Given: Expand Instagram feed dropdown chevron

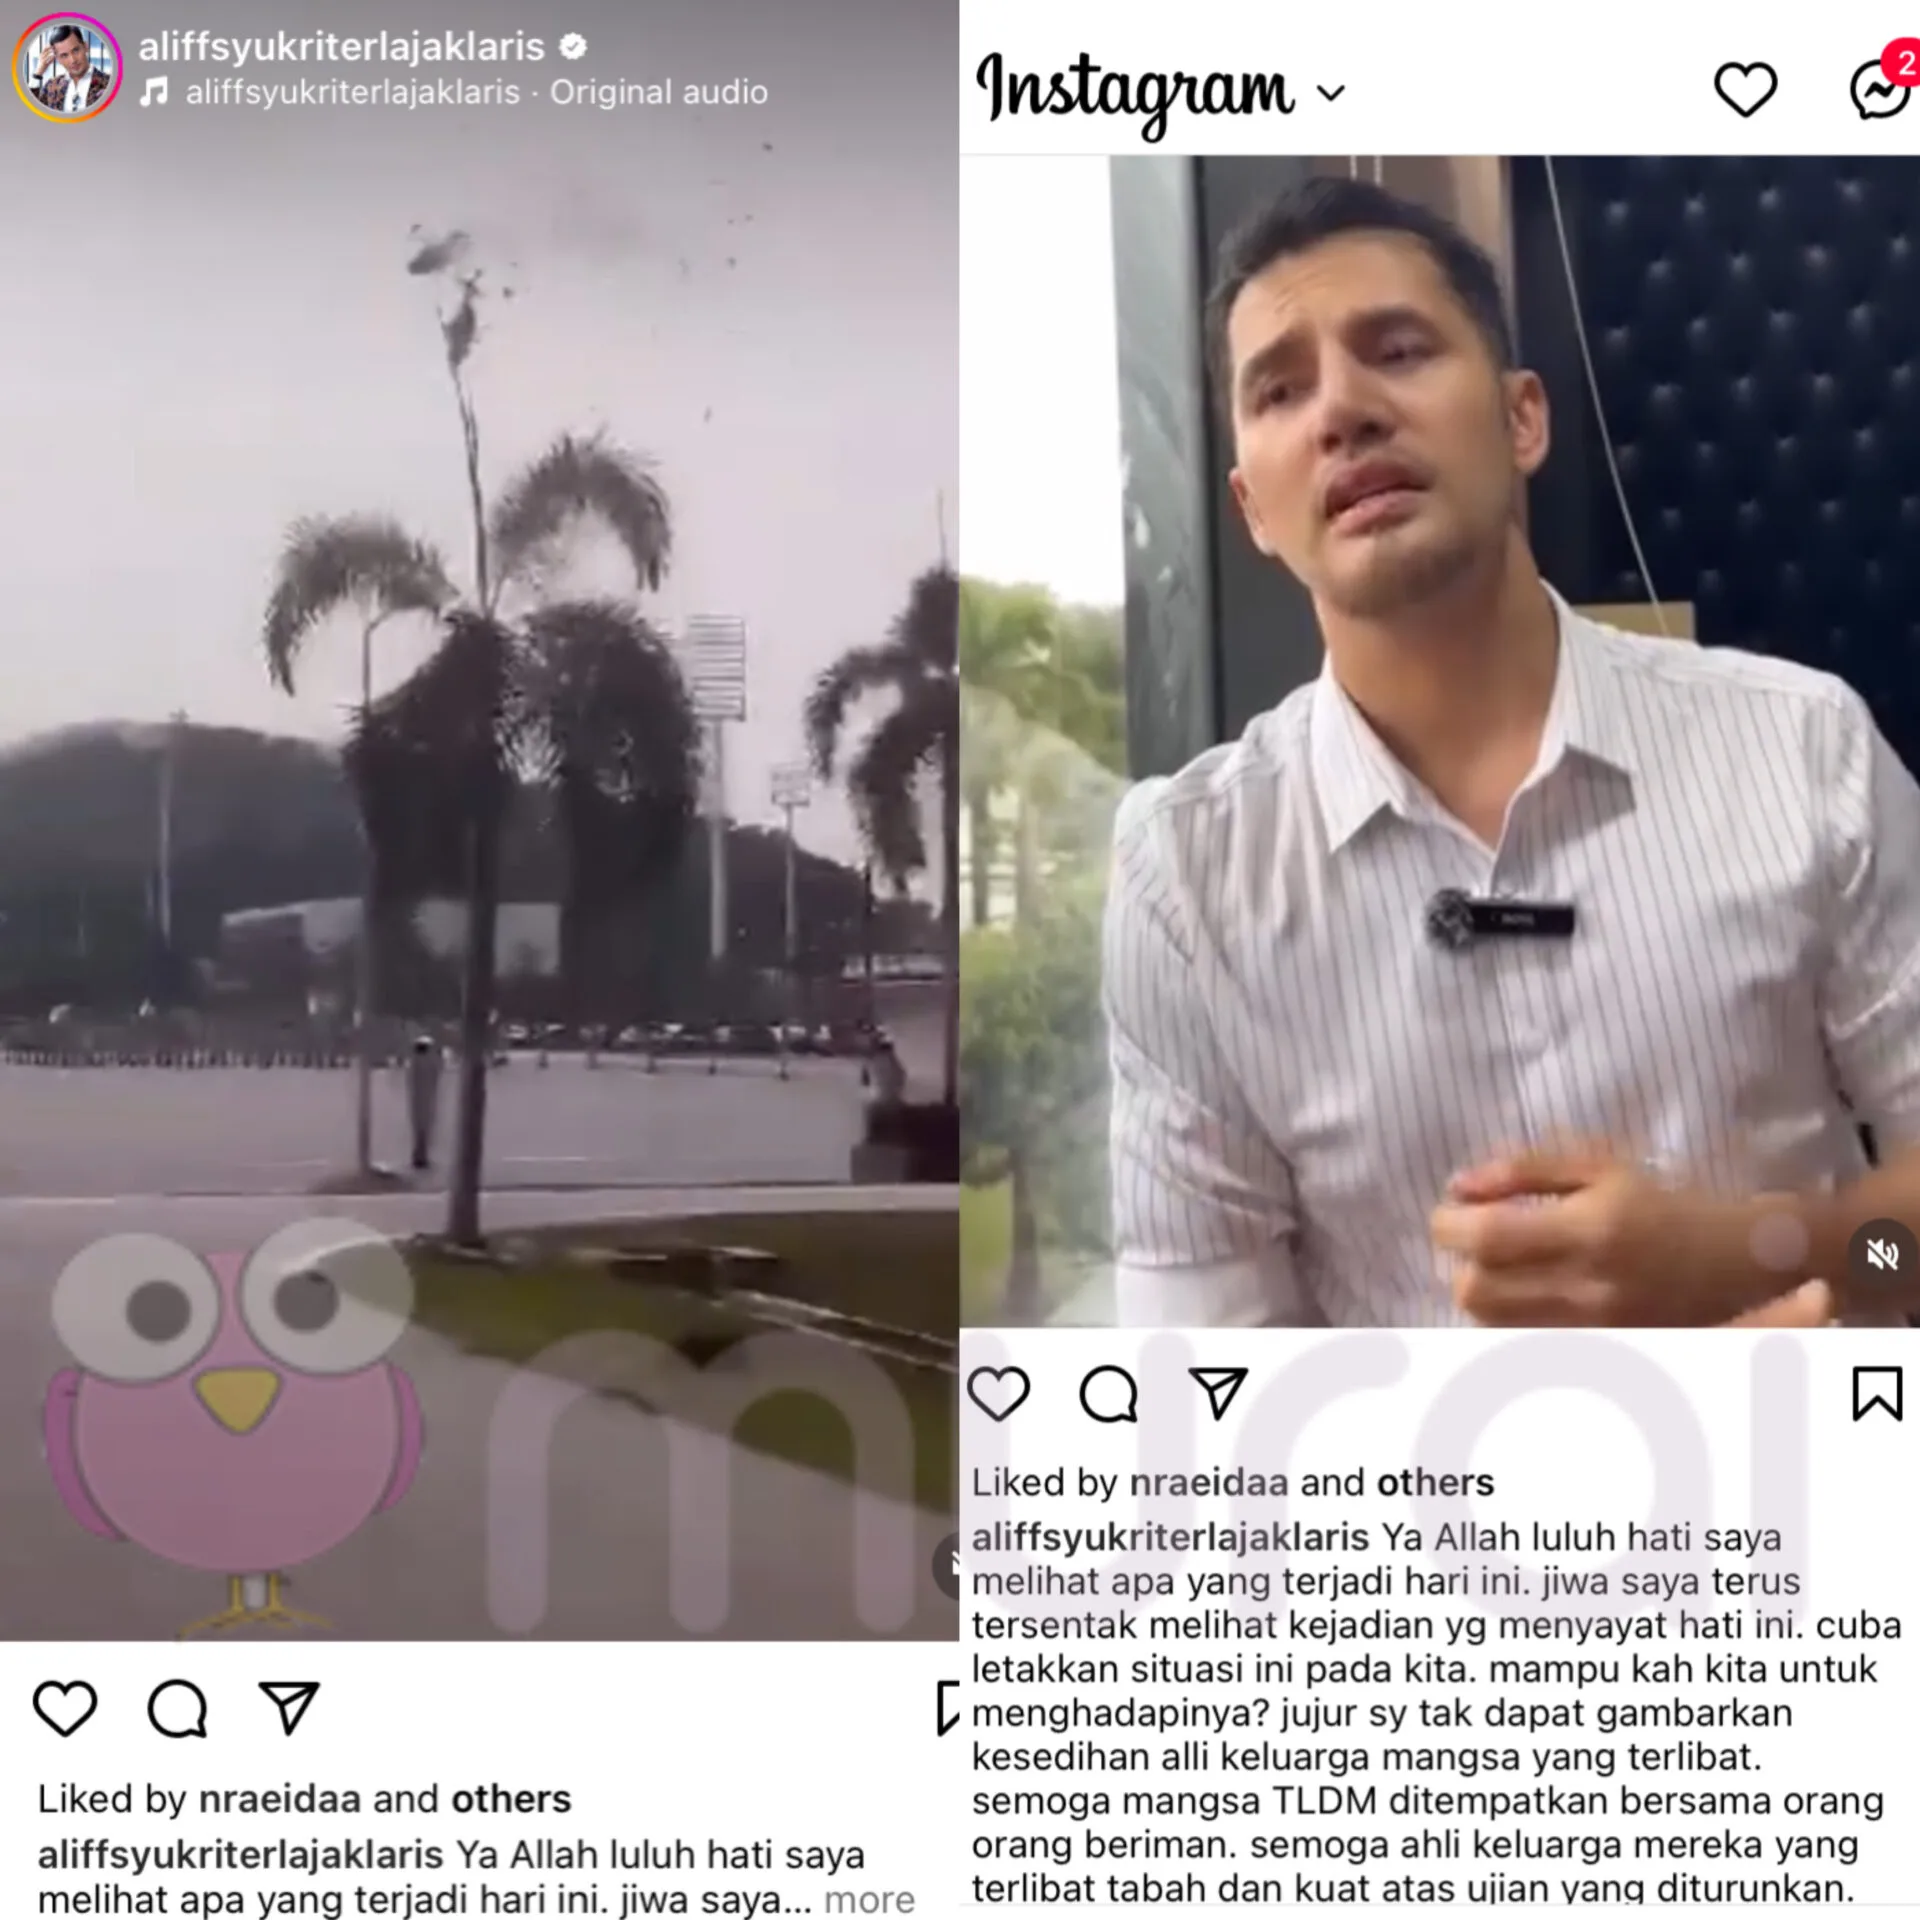Looking at the screenshot, I should point(1331,94).
